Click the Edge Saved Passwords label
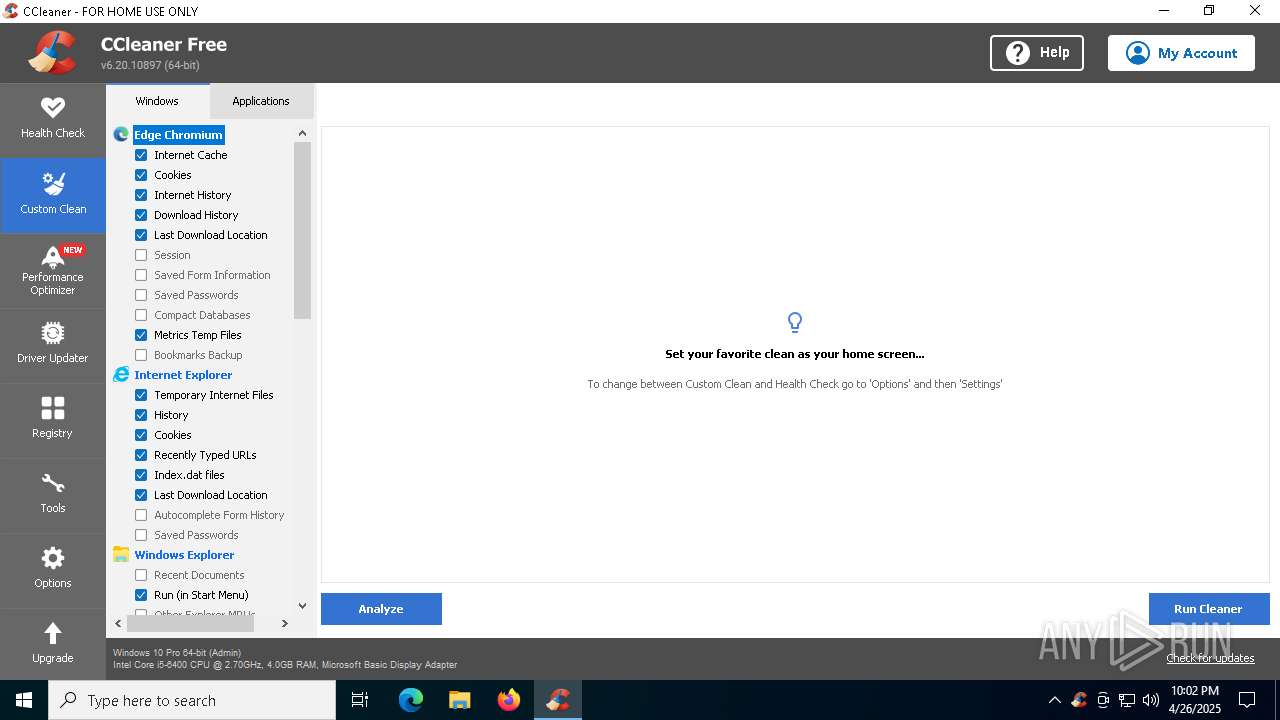Screen dimensions: 1280x720 pyautogui.click(x=196, y=295)
